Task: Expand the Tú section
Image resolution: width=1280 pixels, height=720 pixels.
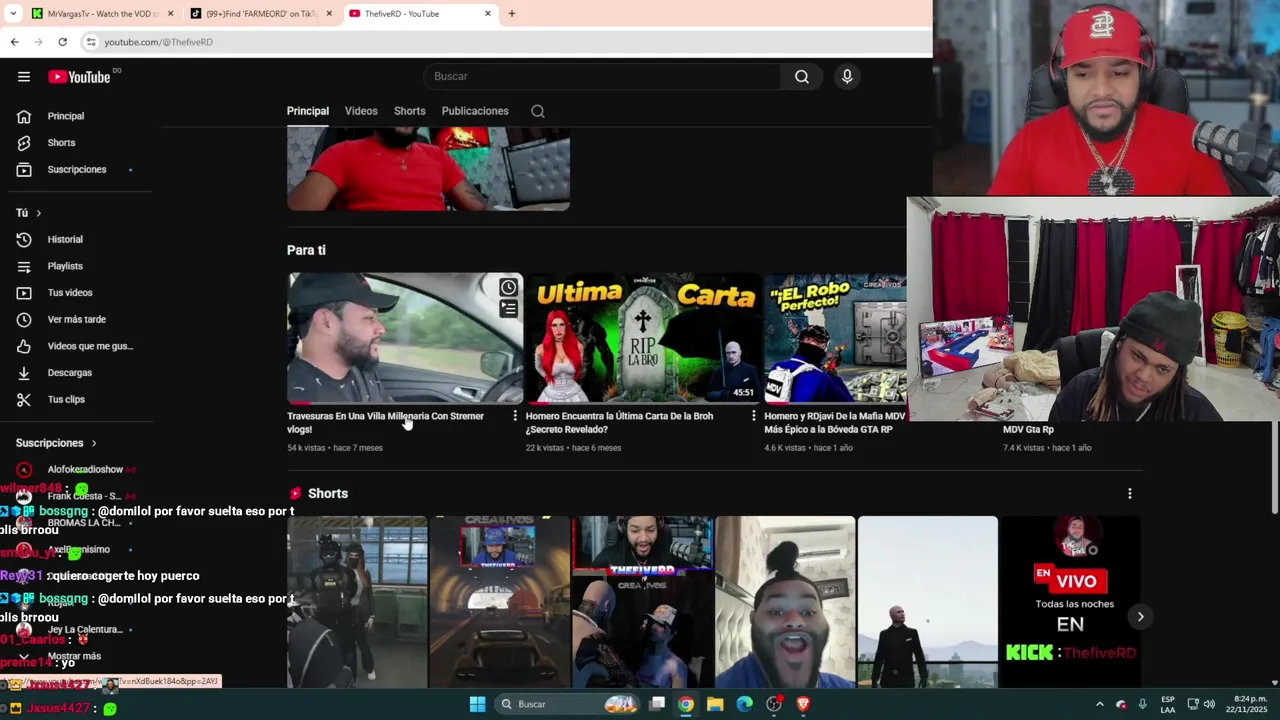Action: [29, 213]
